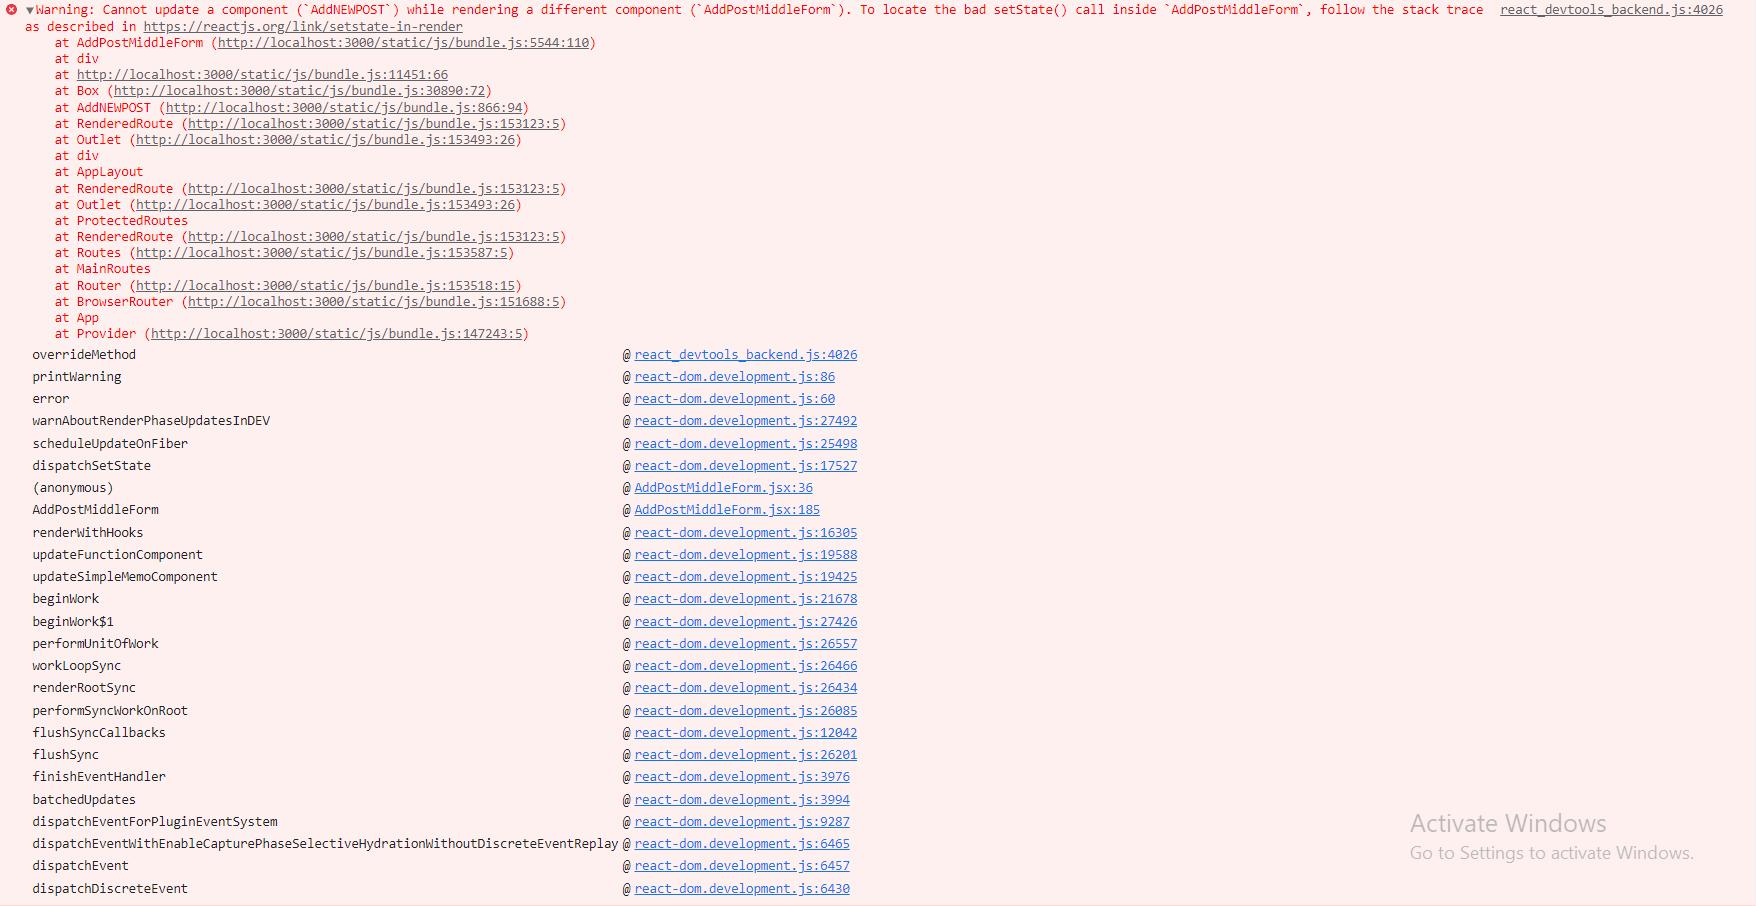Select the 'dispatchDiscreteEvent' stack frame text
This screenshot has height=906, width=1756.
tap(110, 889)
